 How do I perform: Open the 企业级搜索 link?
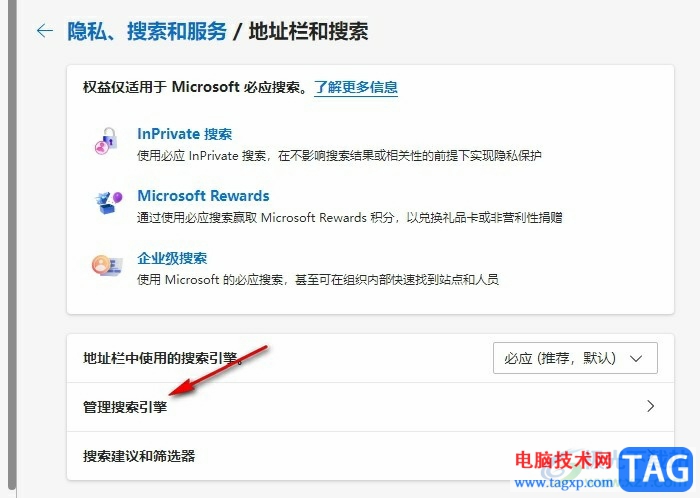(172, 258)
